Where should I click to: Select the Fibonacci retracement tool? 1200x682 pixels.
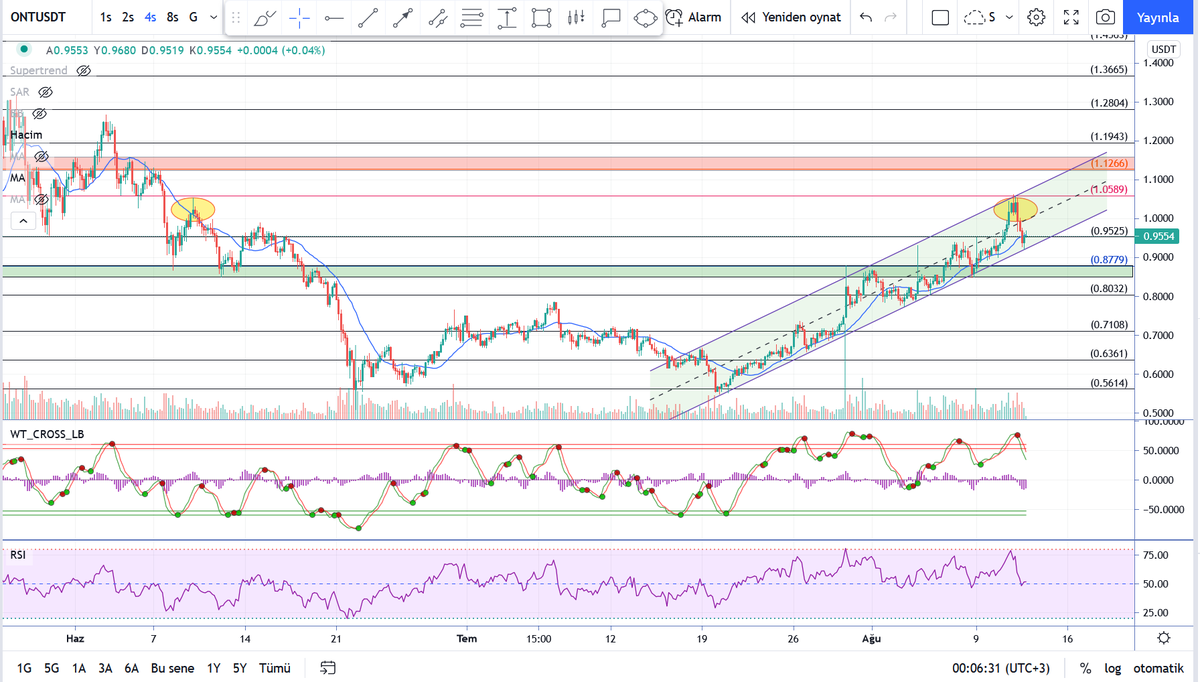point(472,17)
